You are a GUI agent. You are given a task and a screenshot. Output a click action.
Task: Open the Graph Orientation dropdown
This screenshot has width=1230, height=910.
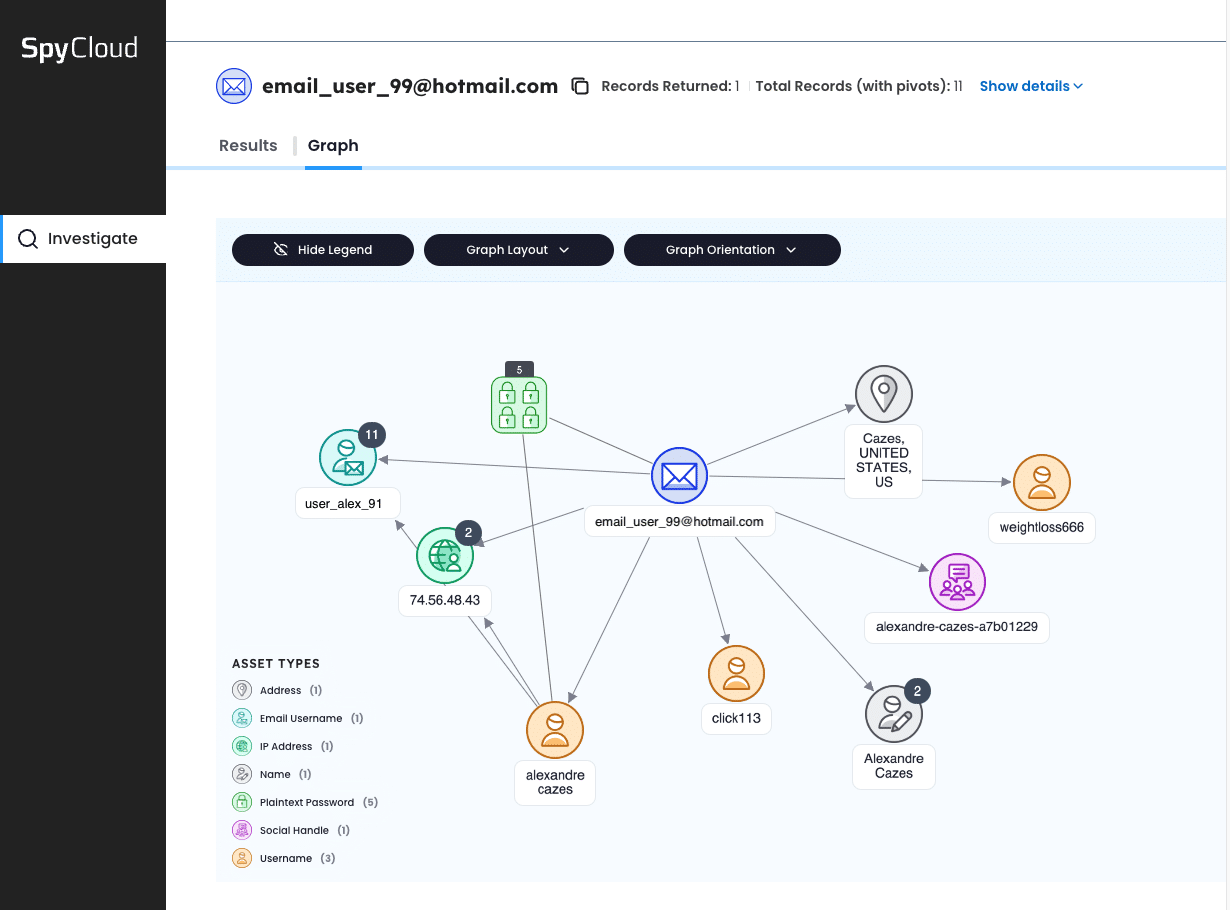click(x=732, y=249)
